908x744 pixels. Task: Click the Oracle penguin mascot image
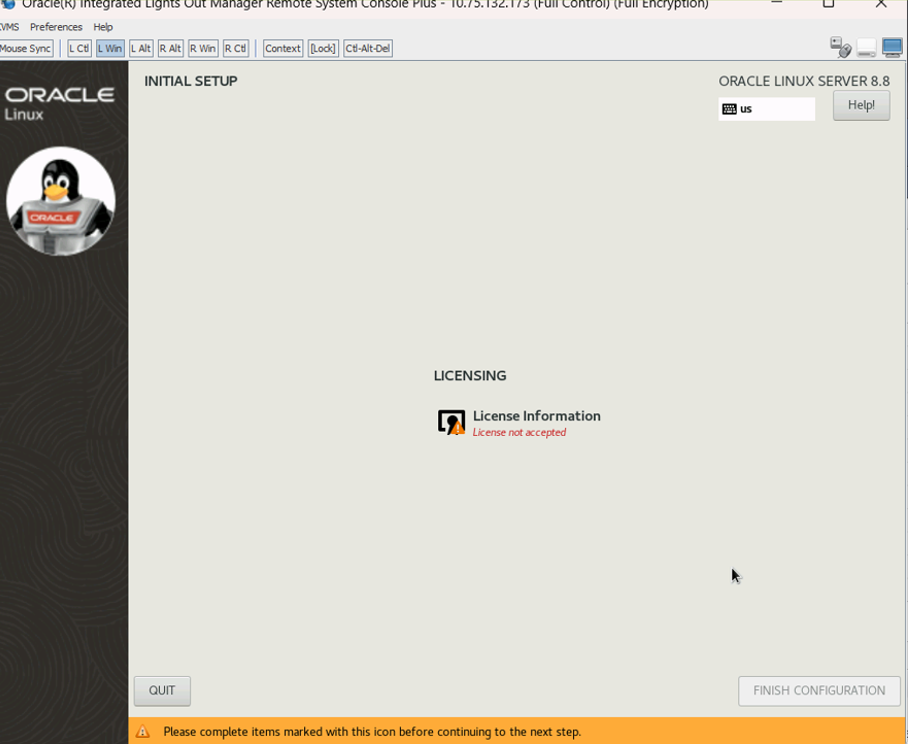[x=61, y=201]
